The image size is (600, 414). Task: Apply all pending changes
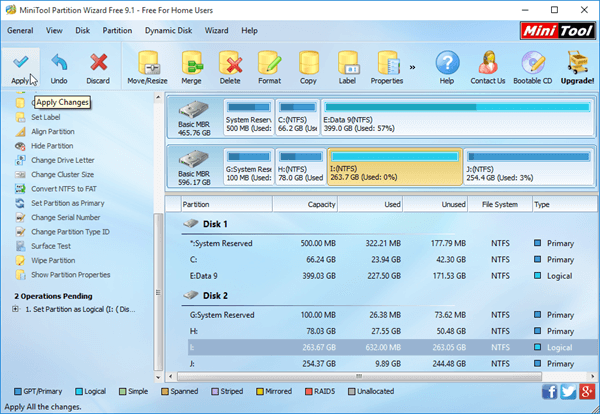point(21,68)
